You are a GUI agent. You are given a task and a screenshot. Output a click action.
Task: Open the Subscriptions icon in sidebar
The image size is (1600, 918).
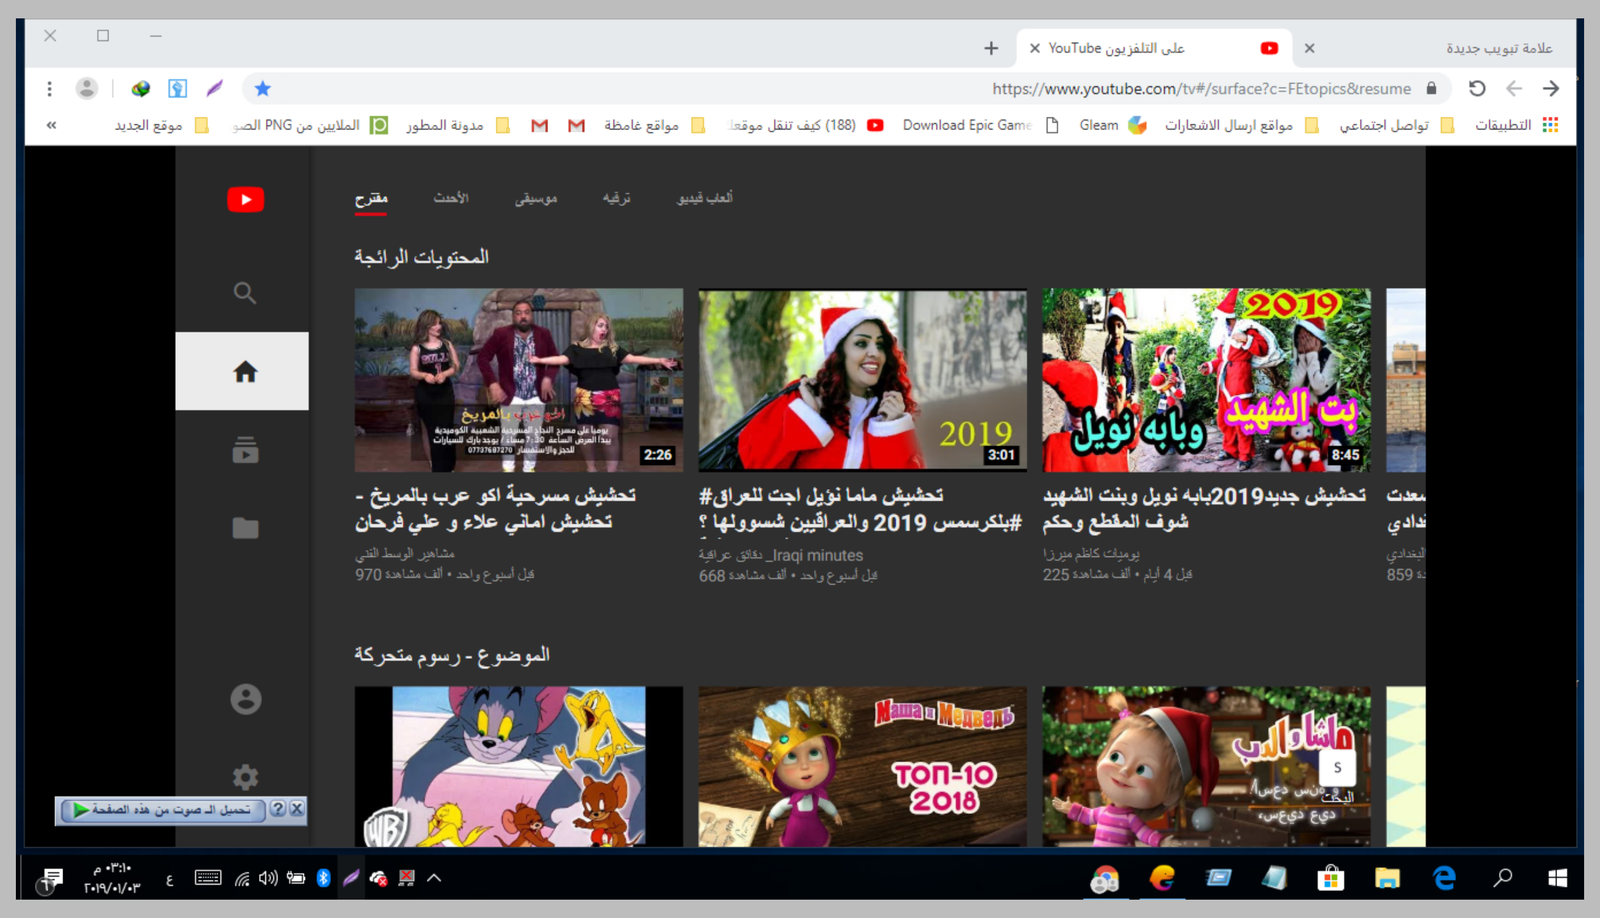(245, 450)
